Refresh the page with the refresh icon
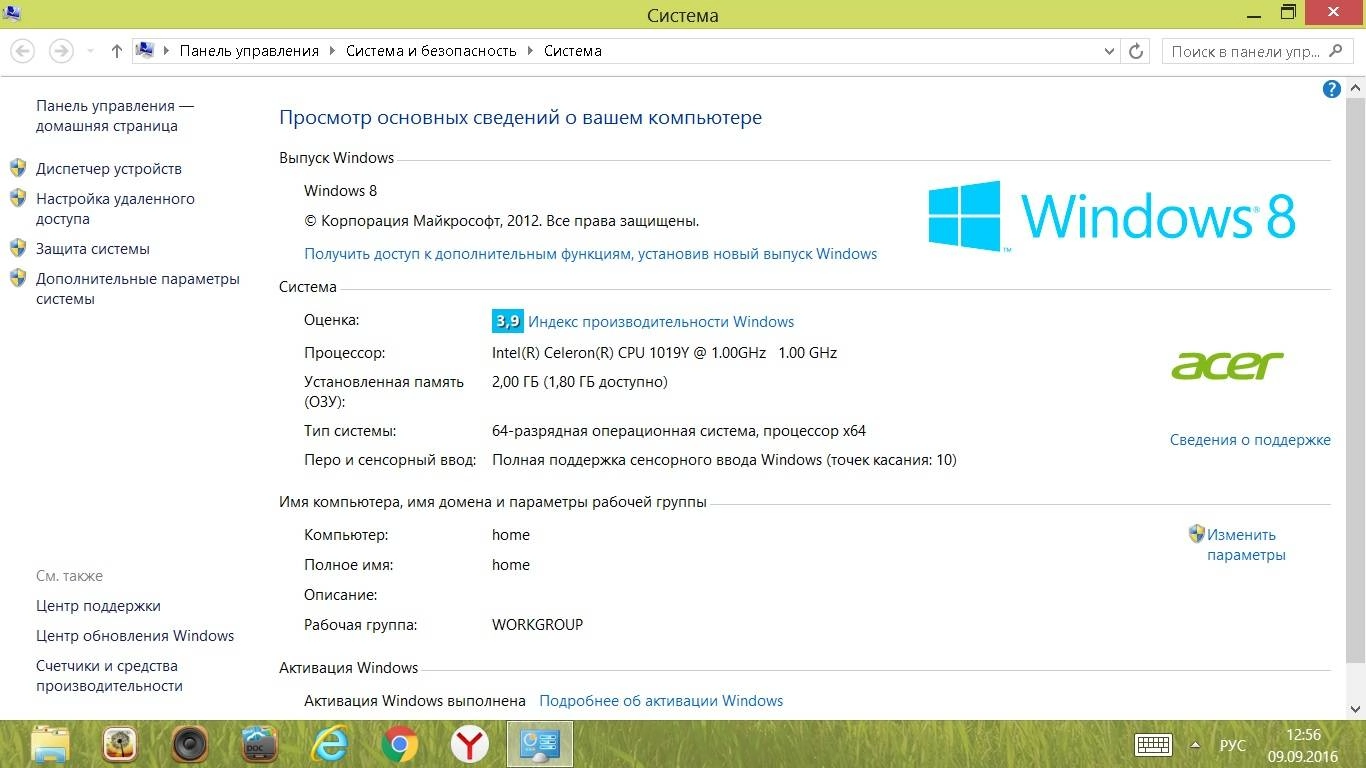The height and width of the screenshot is (768, 1366). tap(1136, 51)
